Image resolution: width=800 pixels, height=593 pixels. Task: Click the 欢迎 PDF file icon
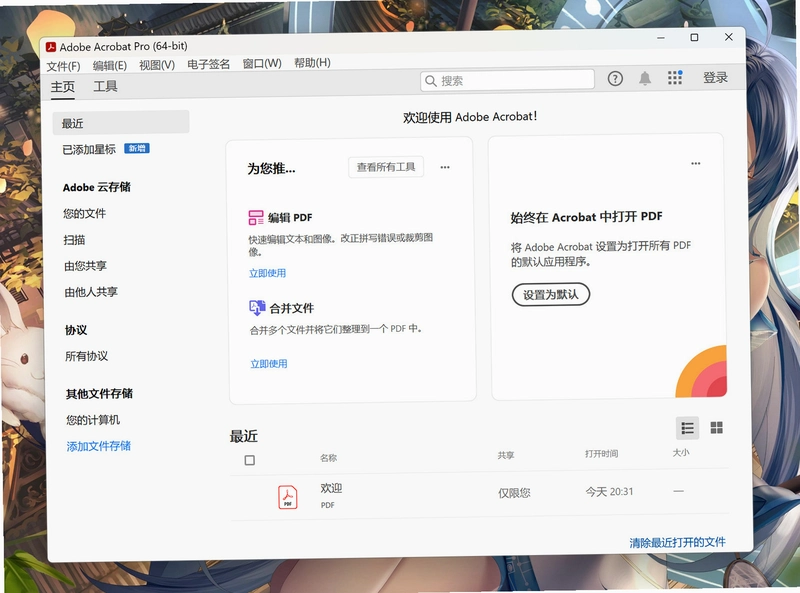pyautogui.click(x=288, y=497)
